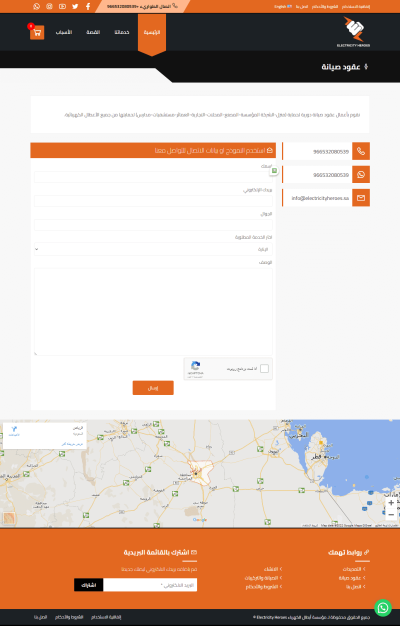The height and width of the screenshot is (626, 400).
Task: Zoom out on the Google map
Action: pos(391,515)
